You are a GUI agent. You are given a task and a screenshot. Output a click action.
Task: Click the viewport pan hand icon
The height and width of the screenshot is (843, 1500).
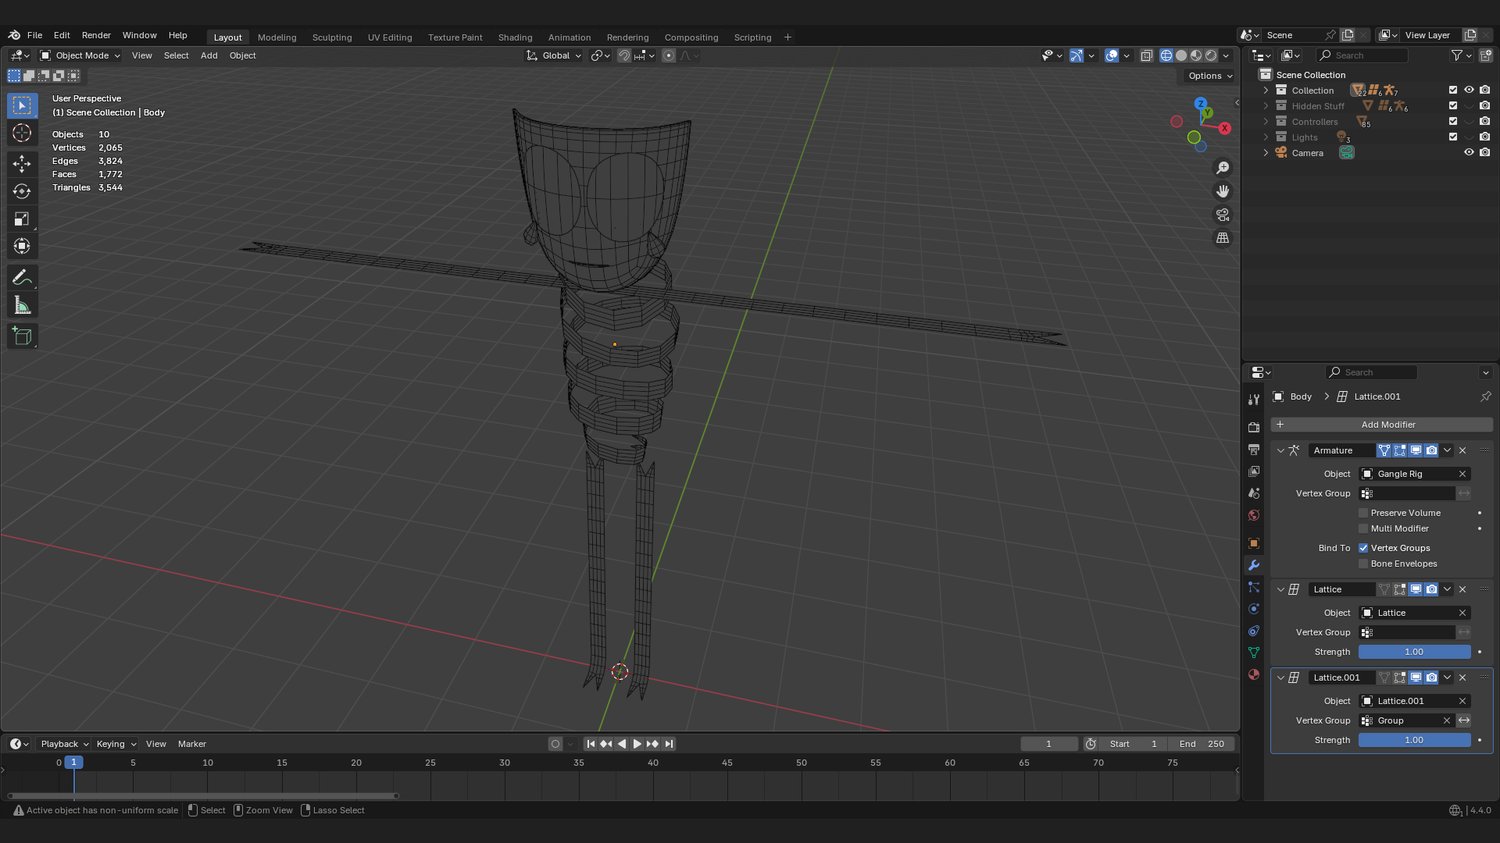click(1222, 191)
